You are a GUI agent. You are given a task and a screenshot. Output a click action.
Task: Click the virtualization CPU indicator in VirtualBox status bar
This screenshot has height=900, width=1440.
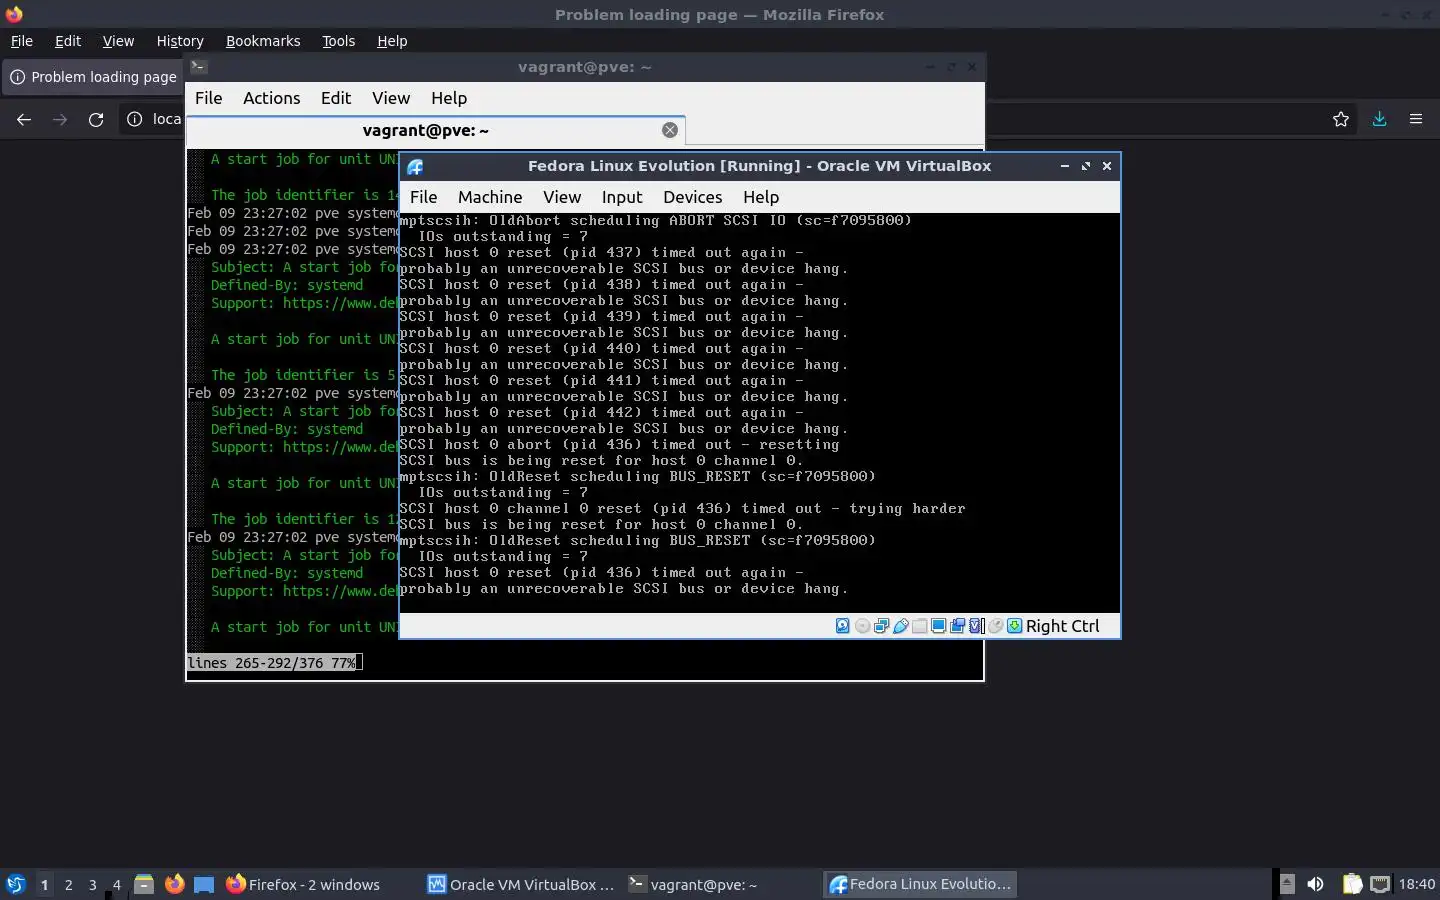pos(976,626)
